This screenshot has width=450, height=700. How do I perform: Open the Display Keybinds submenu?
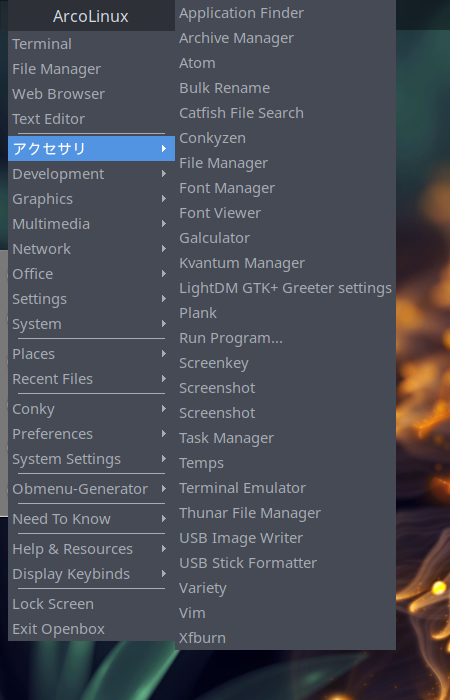click(x=92, y=574)
